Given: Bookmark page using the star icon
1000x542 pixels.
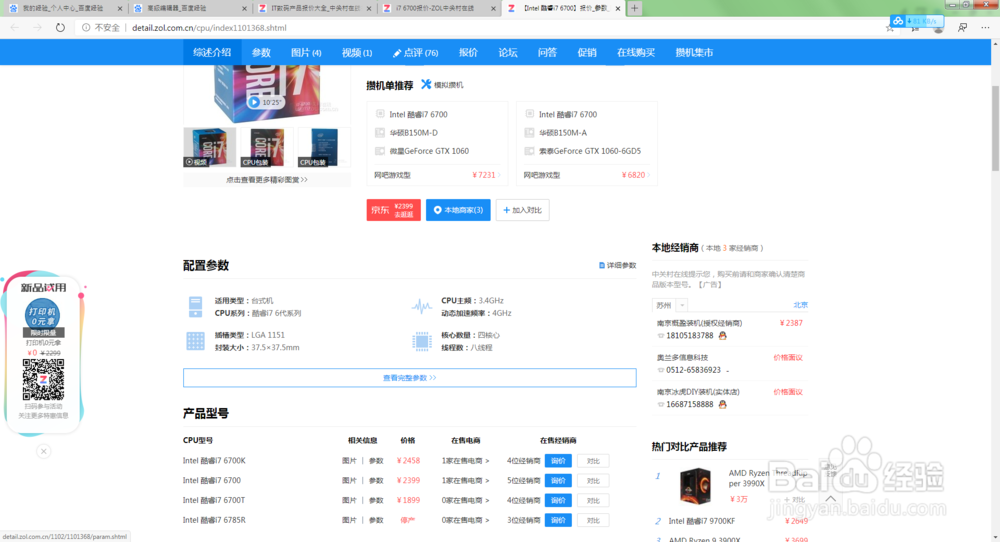Looking at the screenshot, I should point(890,28).
